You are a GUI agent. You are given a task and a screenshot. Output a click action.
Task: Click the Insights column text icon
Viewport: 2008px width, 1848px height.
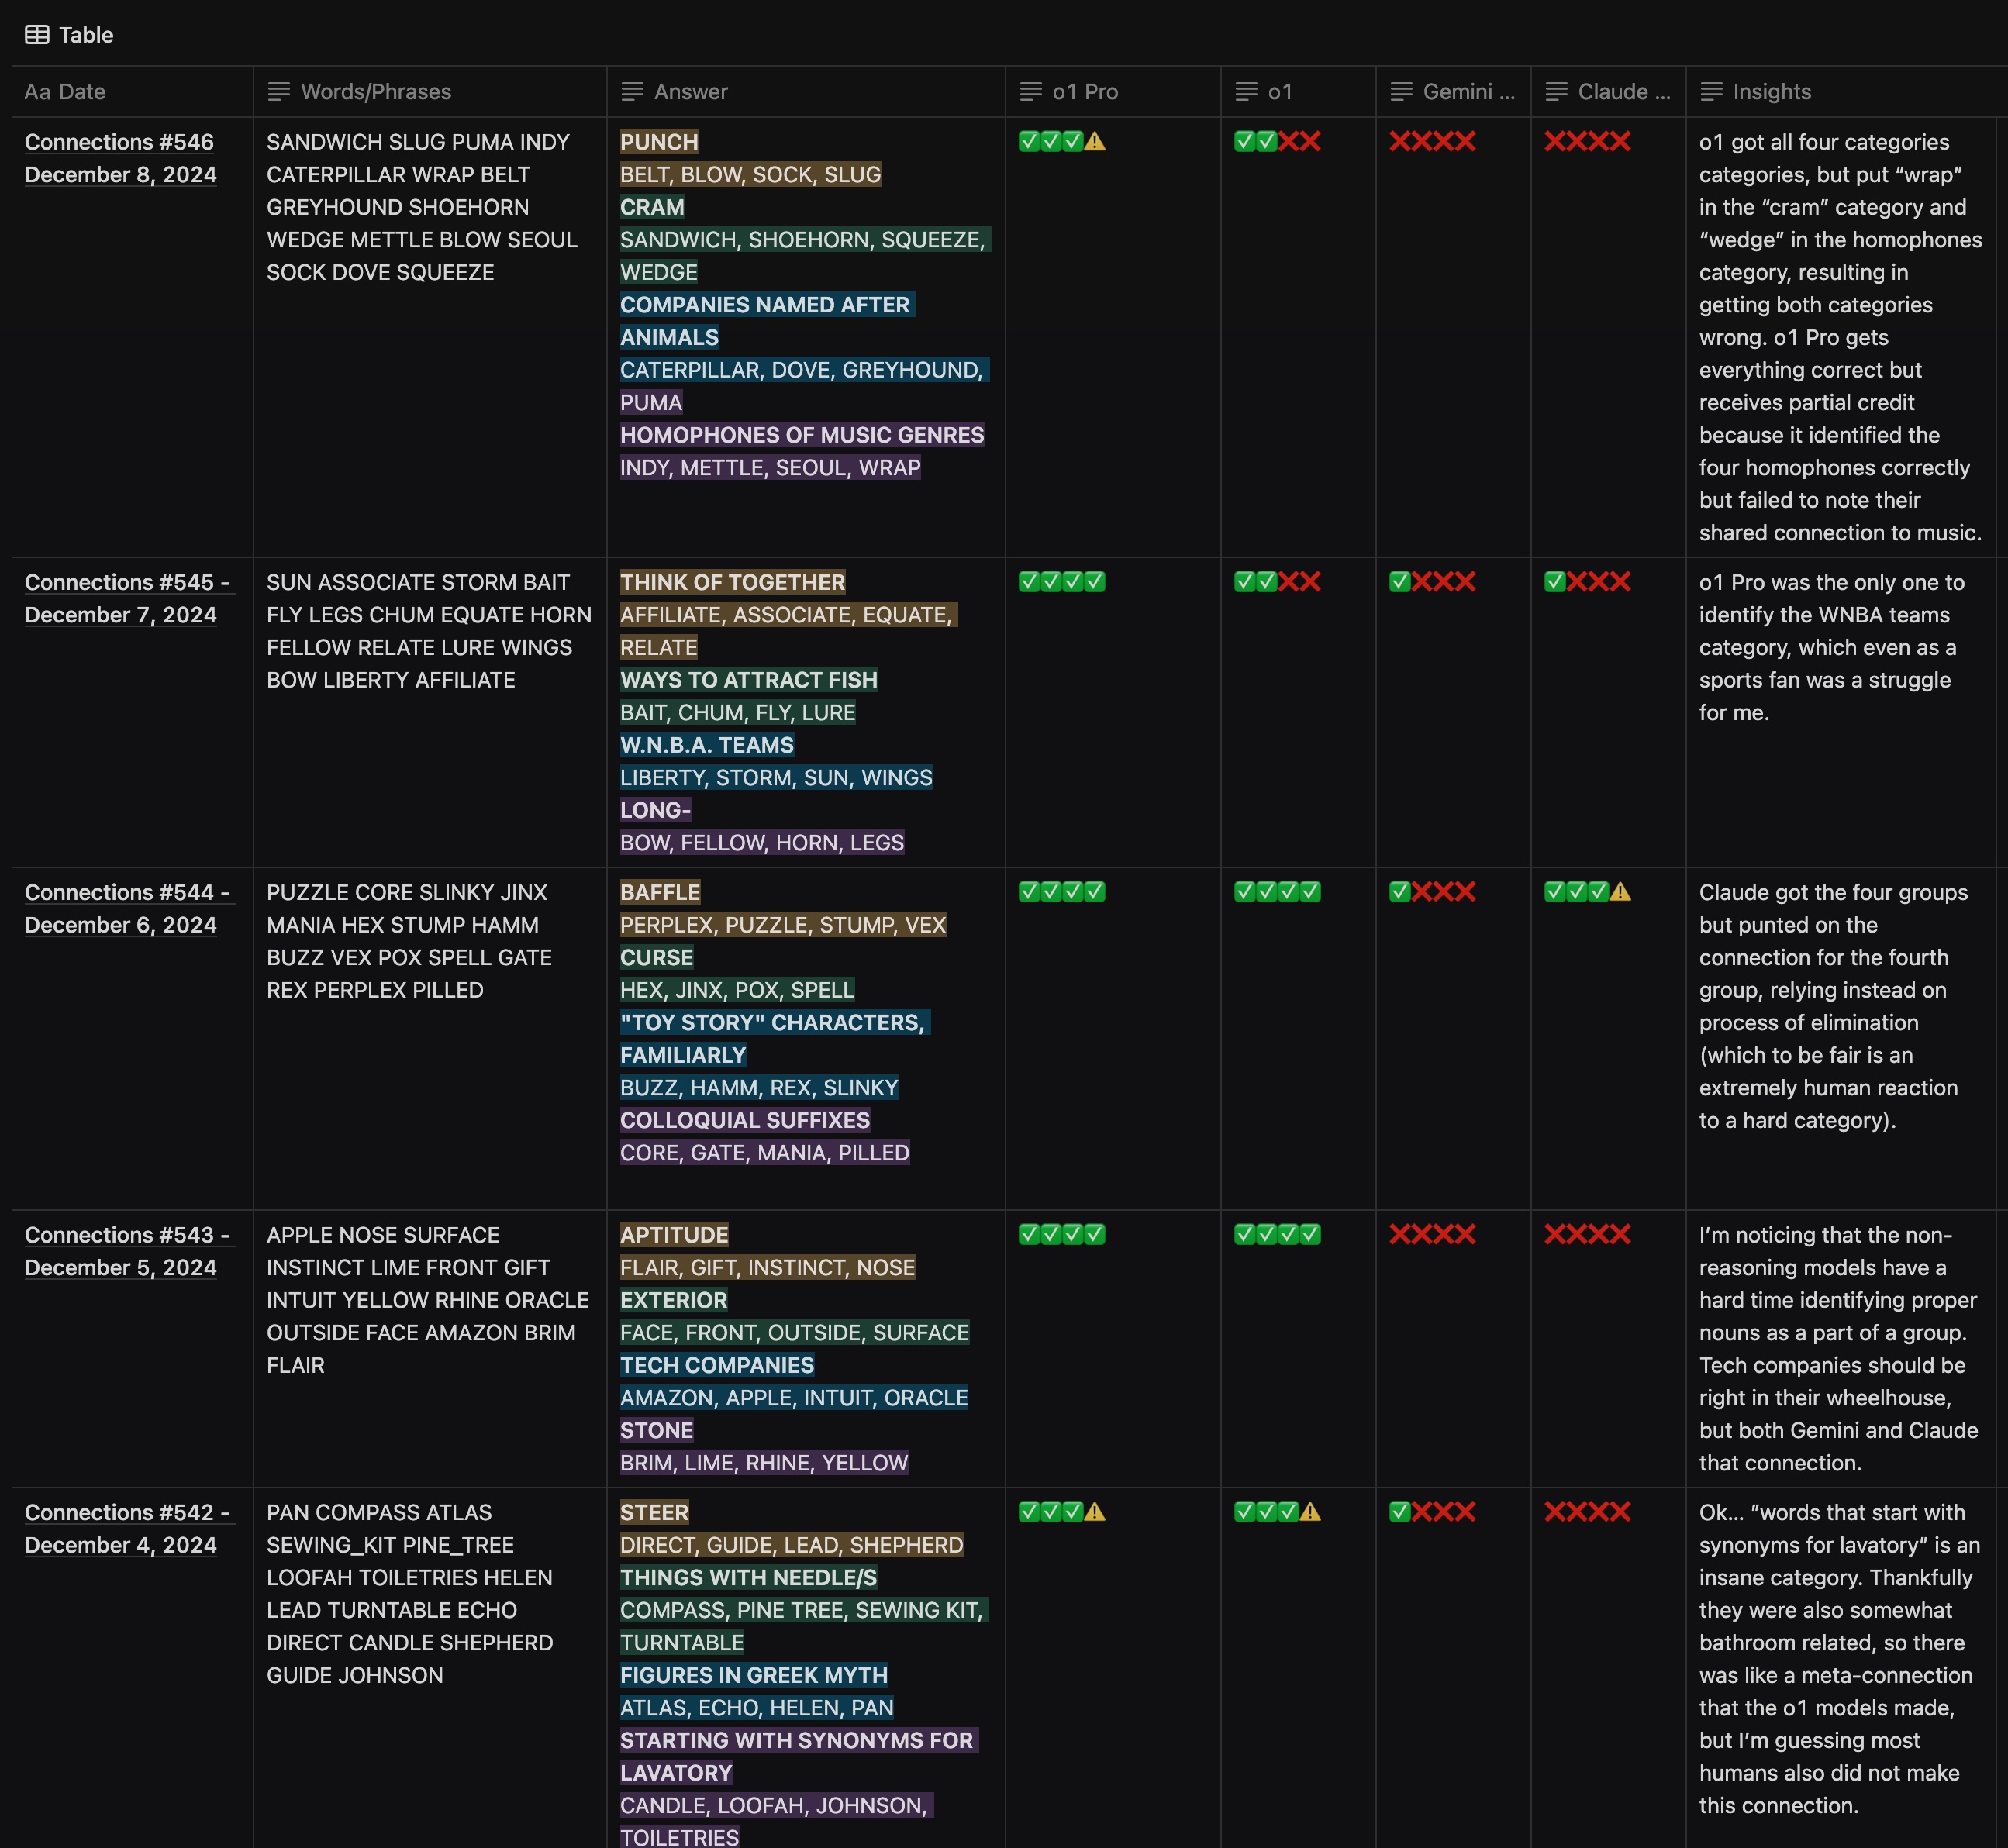click(x=1712, y=92)
